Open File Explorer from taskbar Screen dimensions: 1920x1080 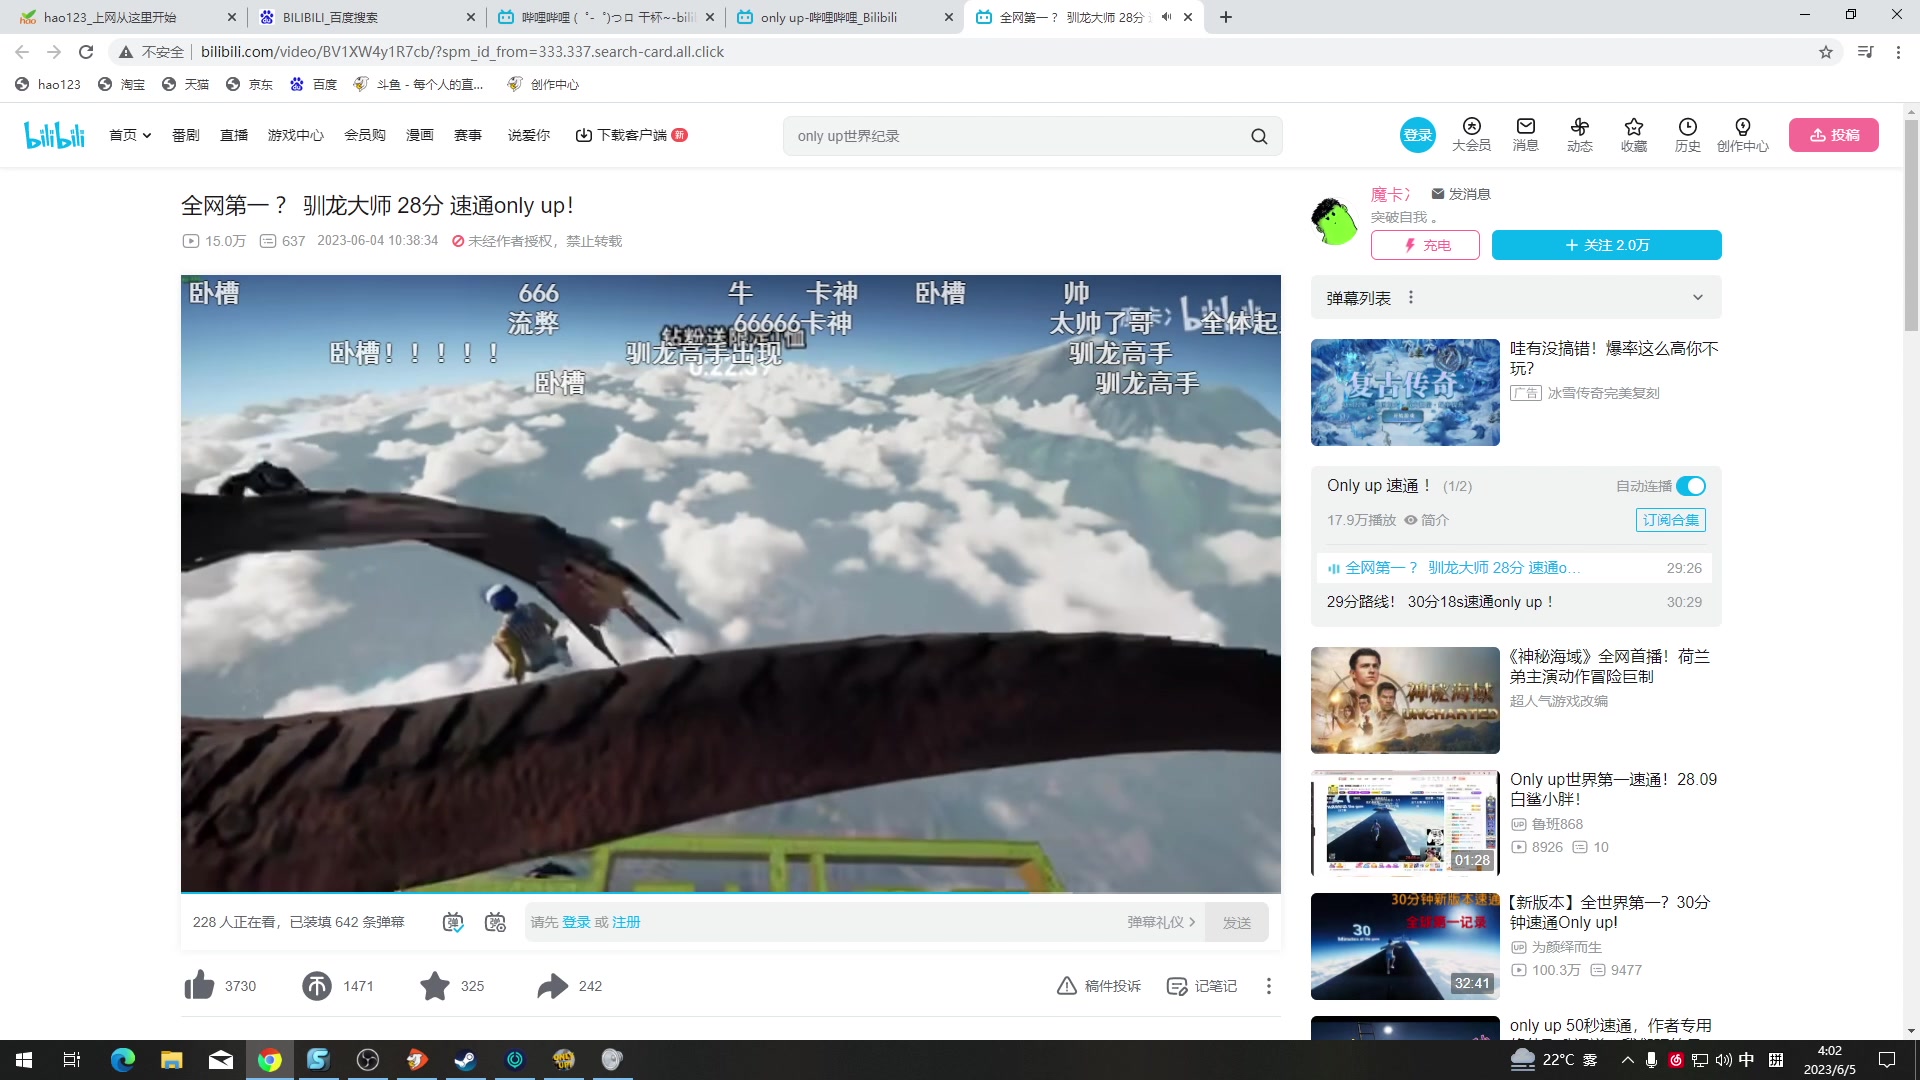click(x=171, y=1060)
